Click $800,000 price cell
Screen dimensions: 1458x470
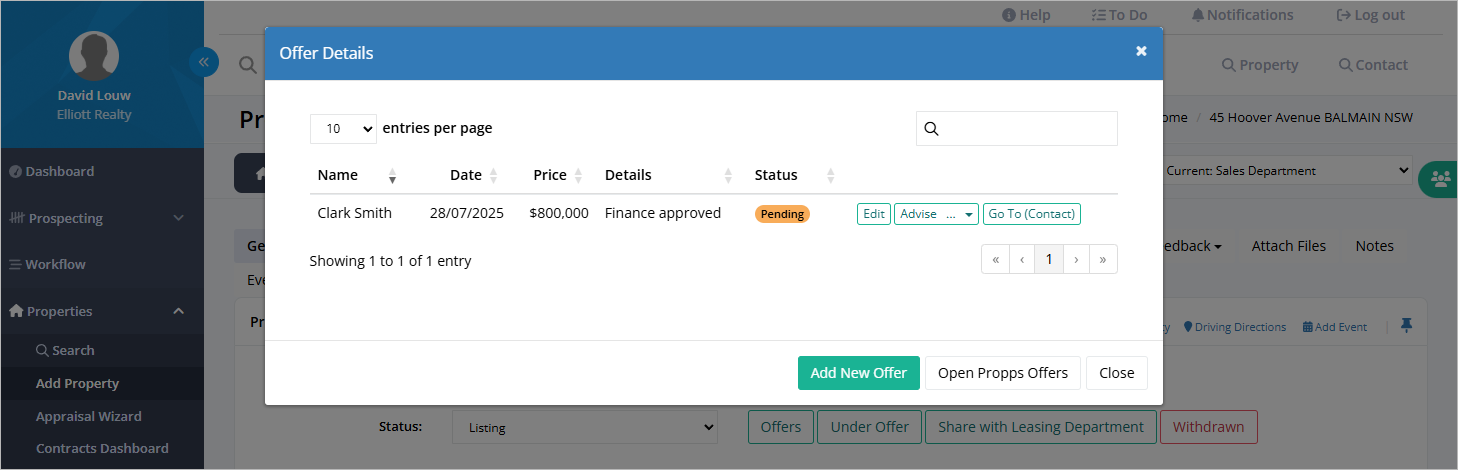click(x=559, y=213)
